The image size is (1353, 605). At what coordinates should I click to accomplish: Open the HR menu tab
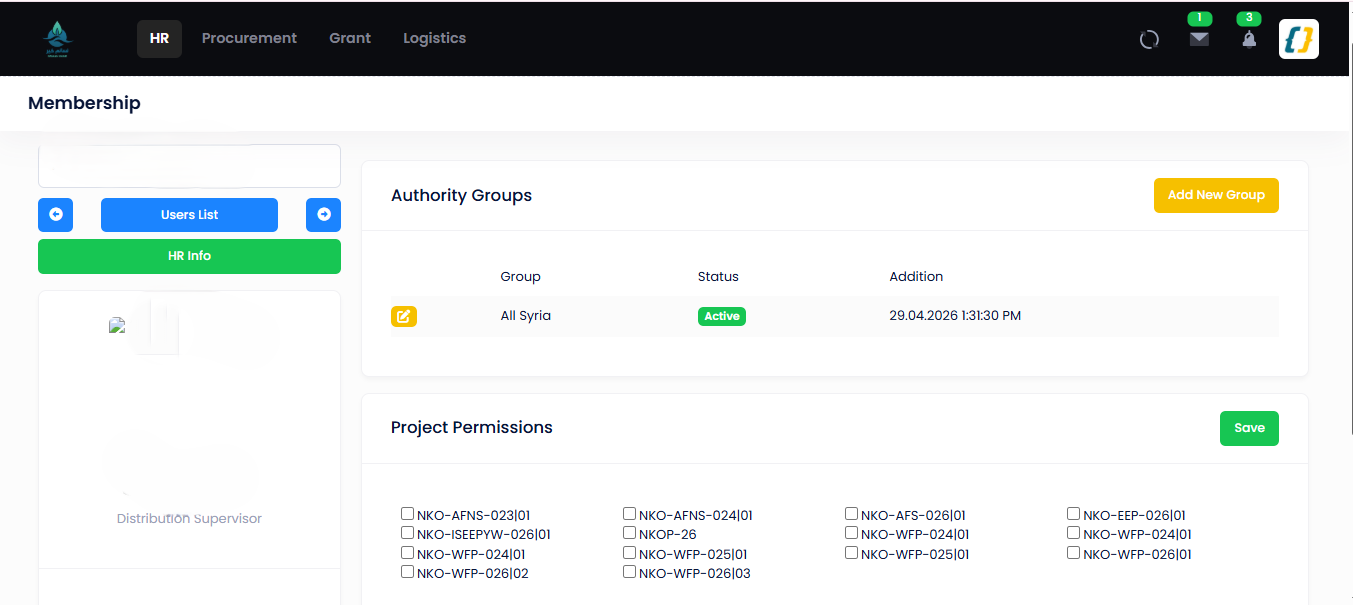(159, 39)
